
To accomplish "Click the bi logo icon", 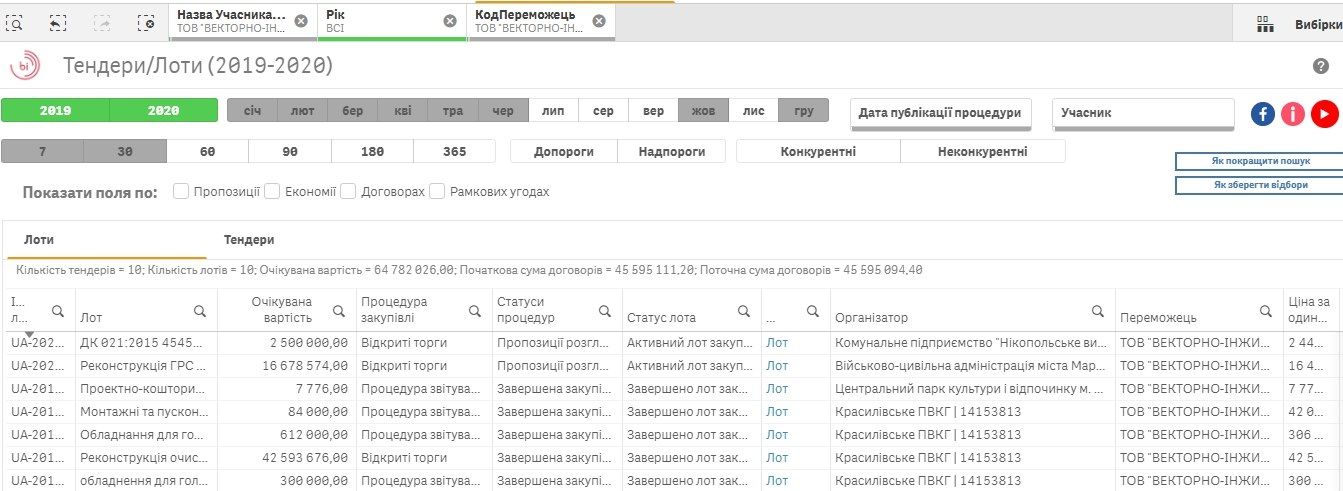I will tap(25, 66).
